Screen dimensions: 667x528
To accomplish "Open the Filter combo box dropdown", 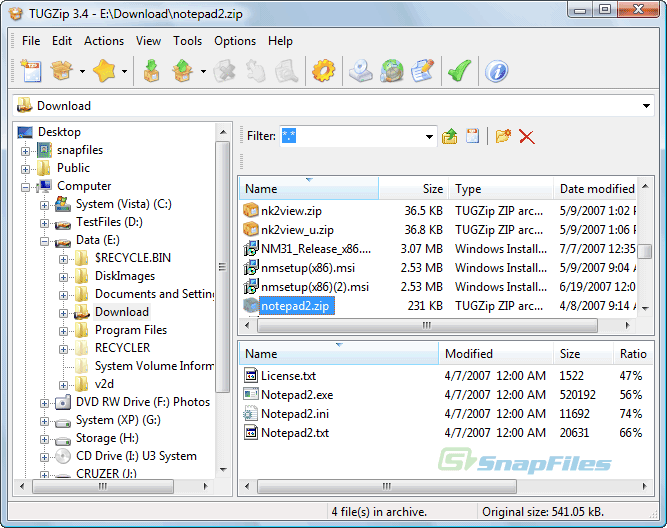I will coord(429,137).
